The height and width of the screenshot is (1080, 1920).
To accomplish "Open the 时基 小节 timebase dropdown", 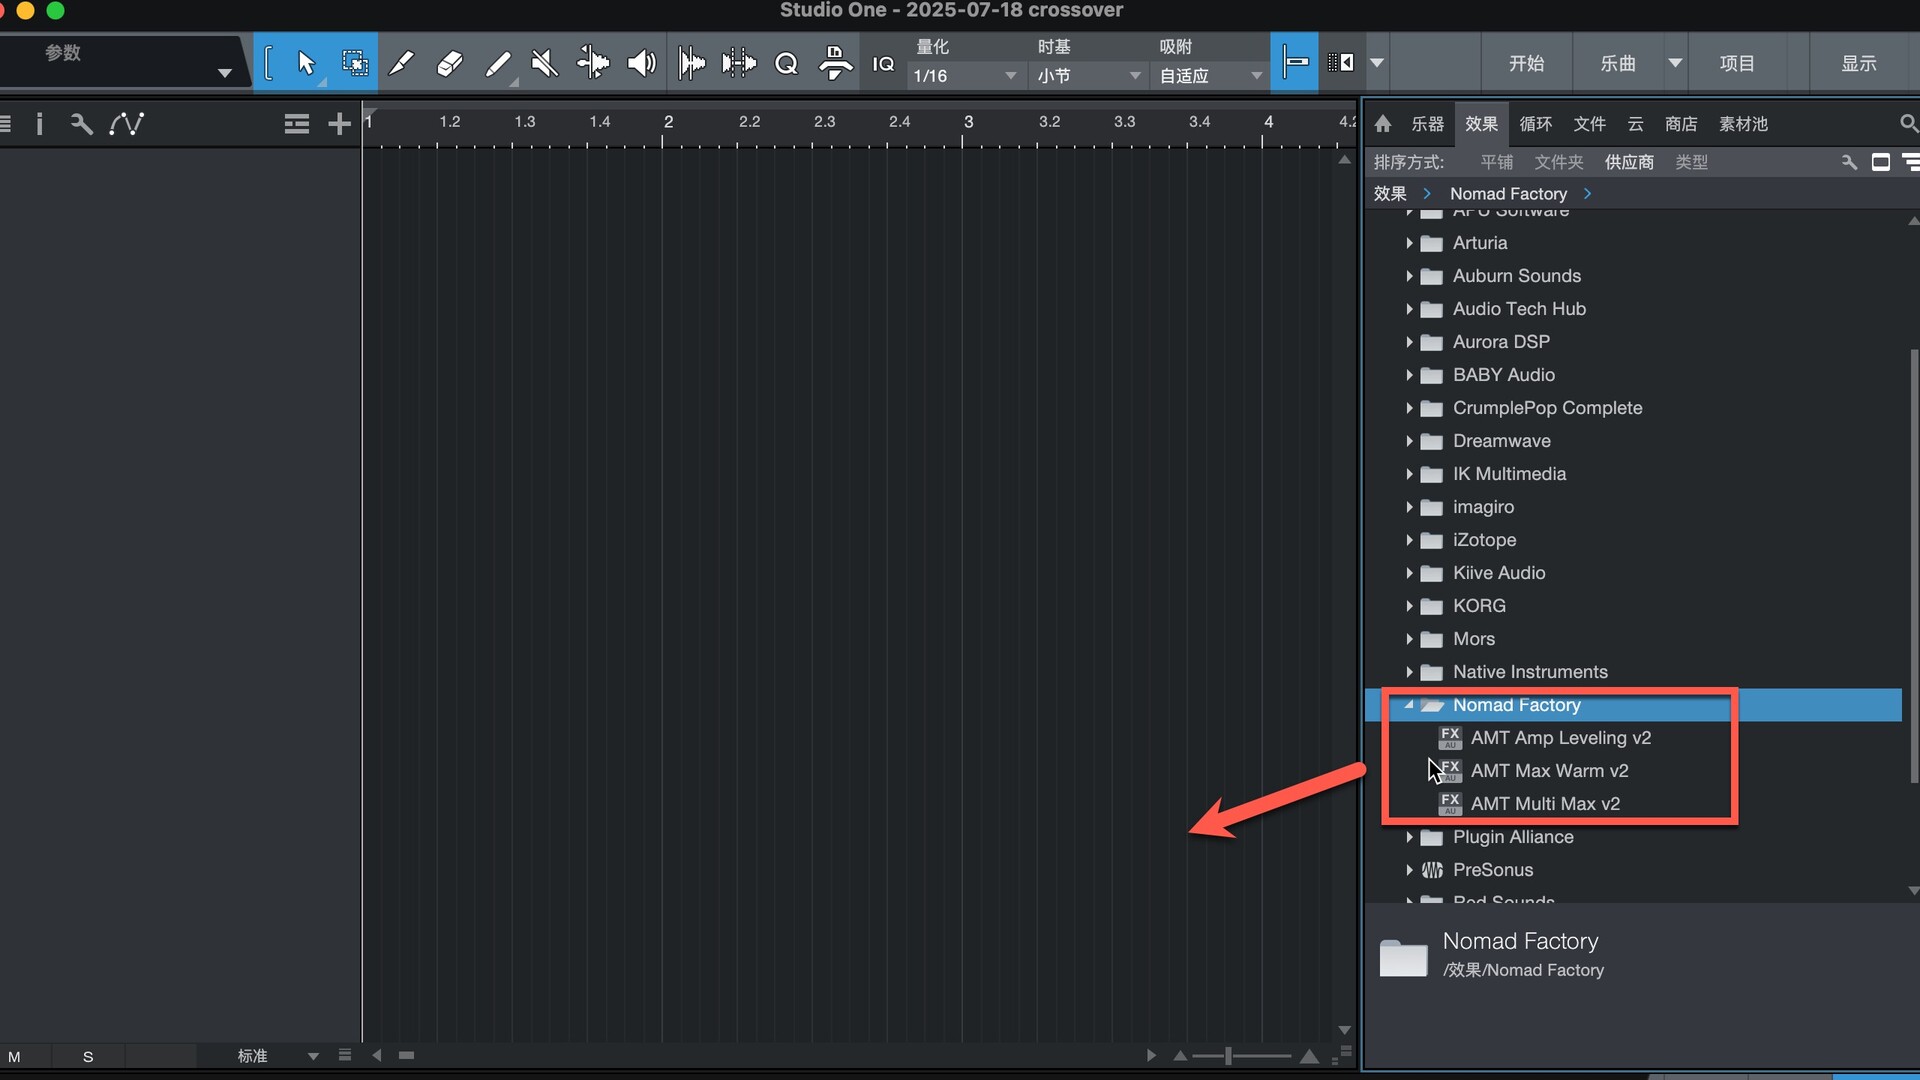I will pos(1089,76).
